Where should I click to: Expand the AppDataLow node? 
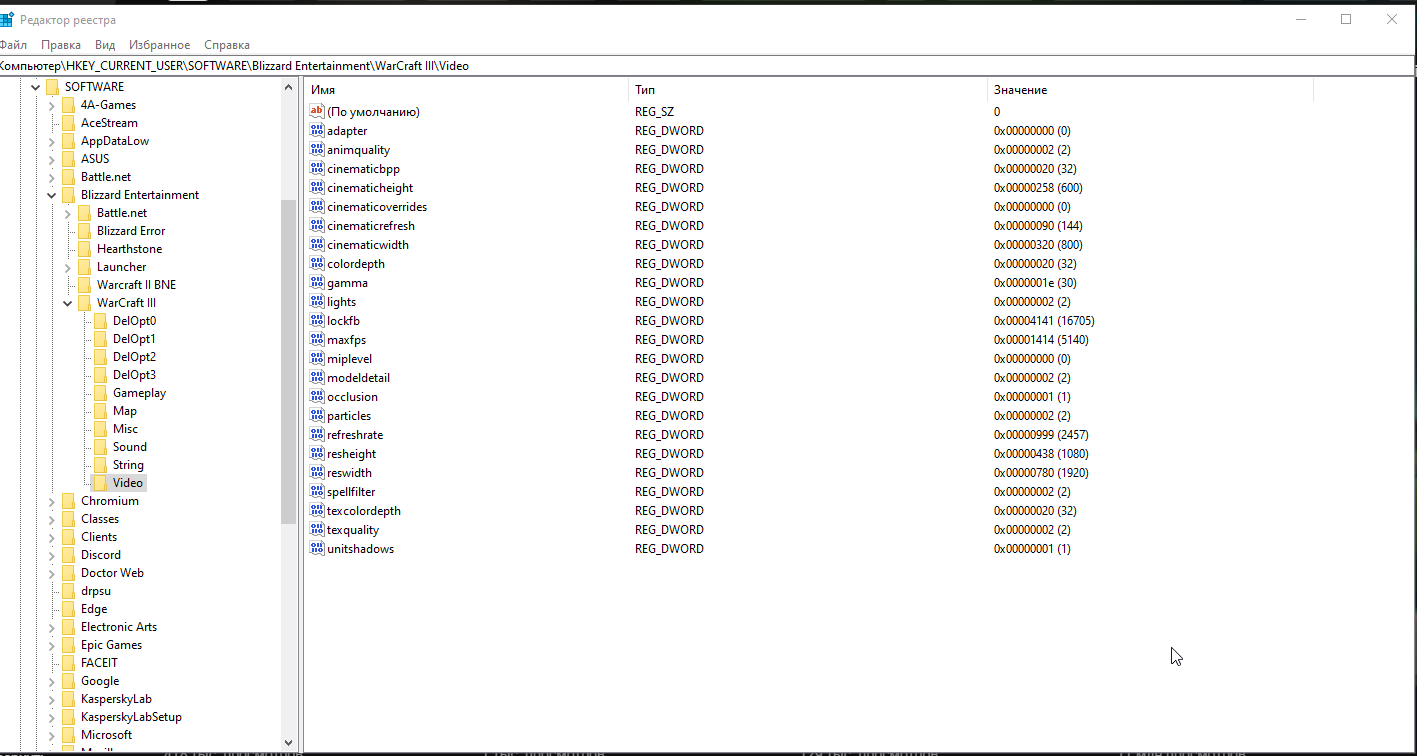click(52, 141)
